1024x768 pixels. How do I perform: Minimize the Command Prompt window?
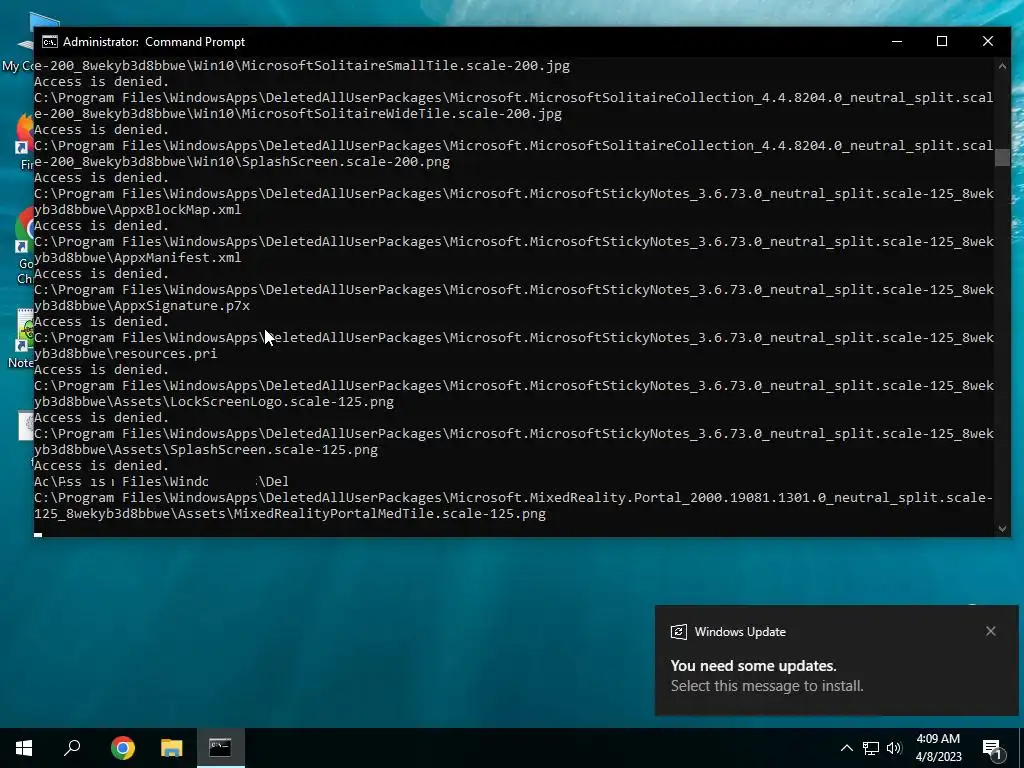(x=897, y=41)
